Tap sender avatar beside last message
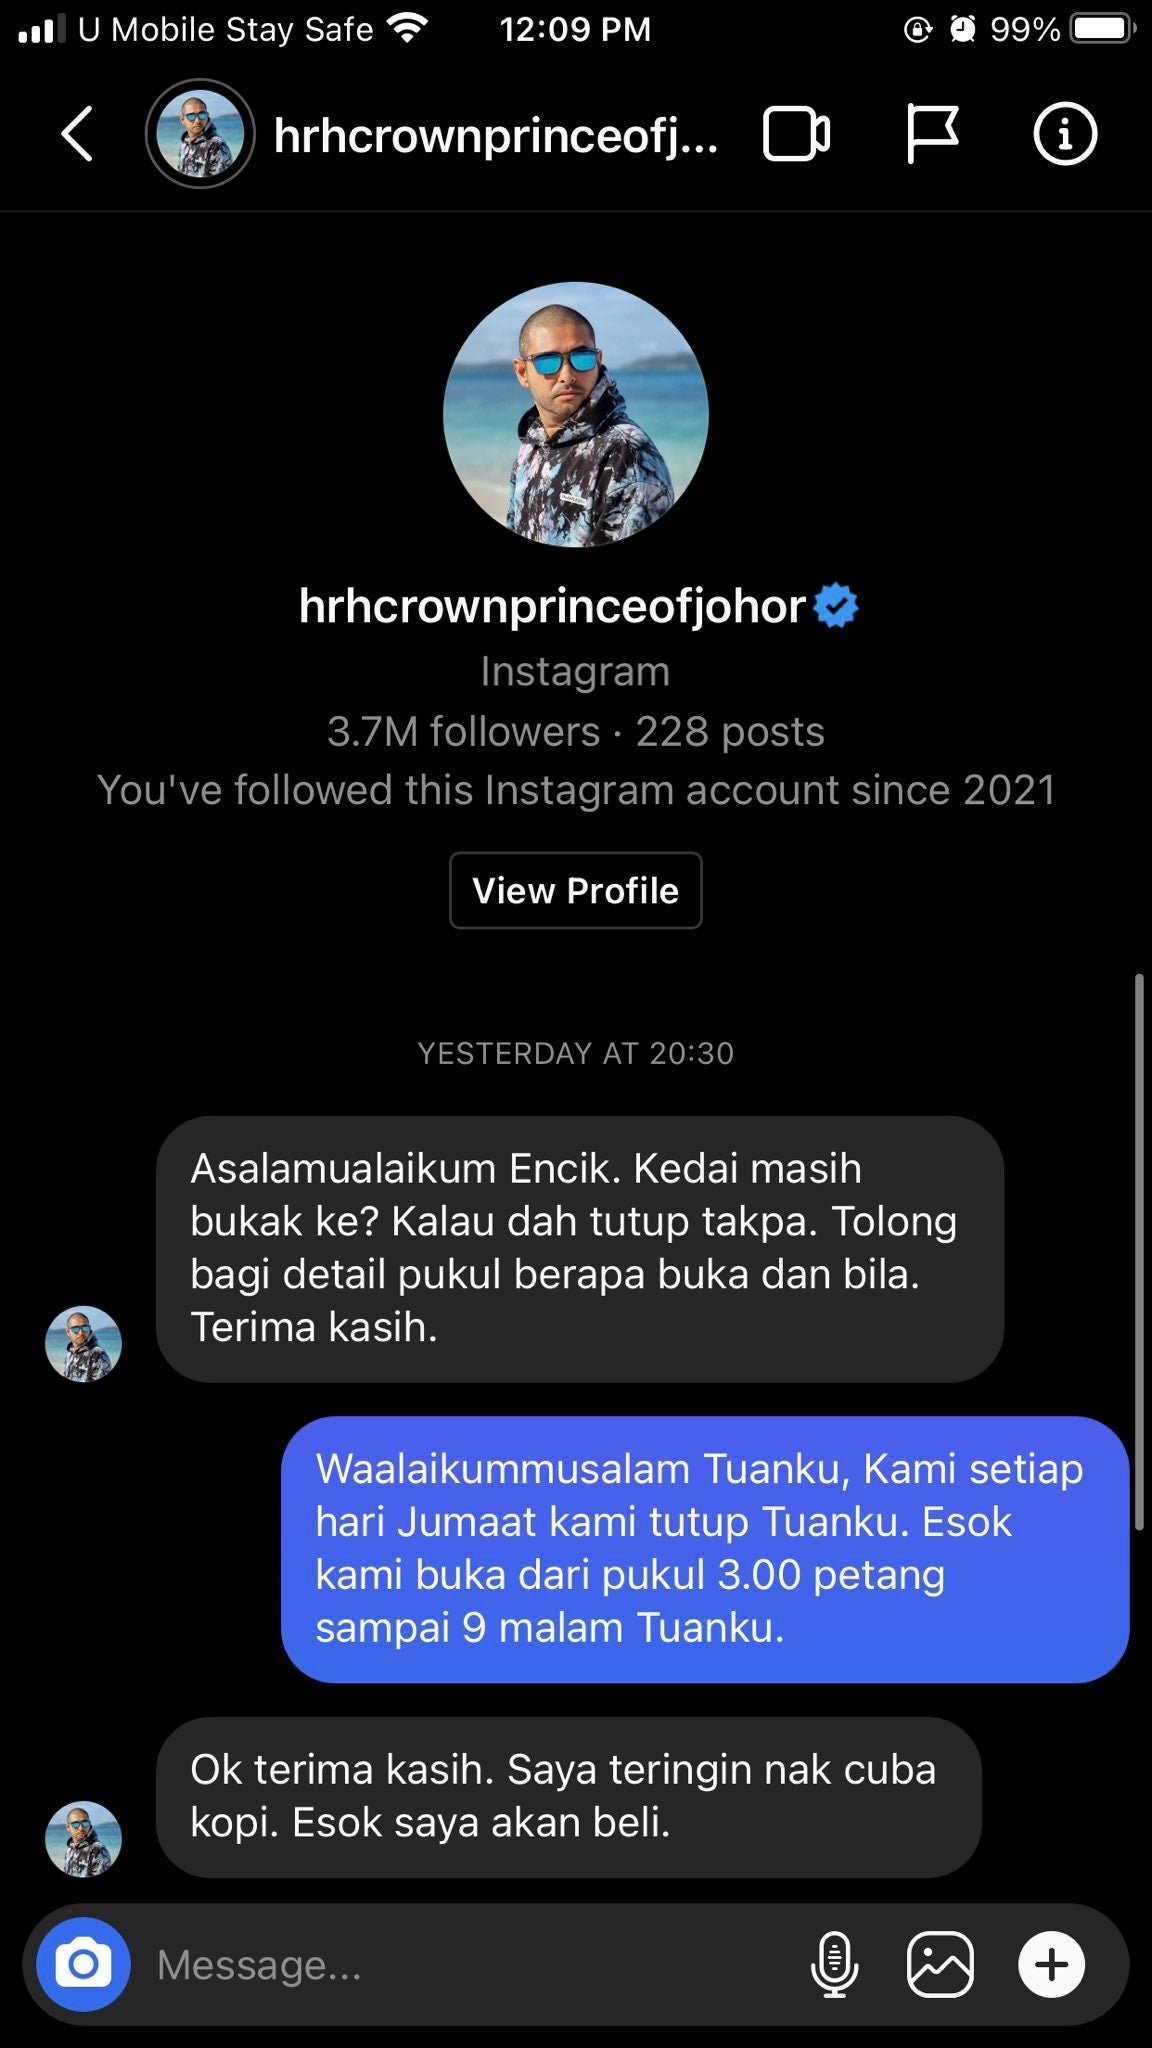This screenshot has width=1152, height=2048. (84, 1838)
